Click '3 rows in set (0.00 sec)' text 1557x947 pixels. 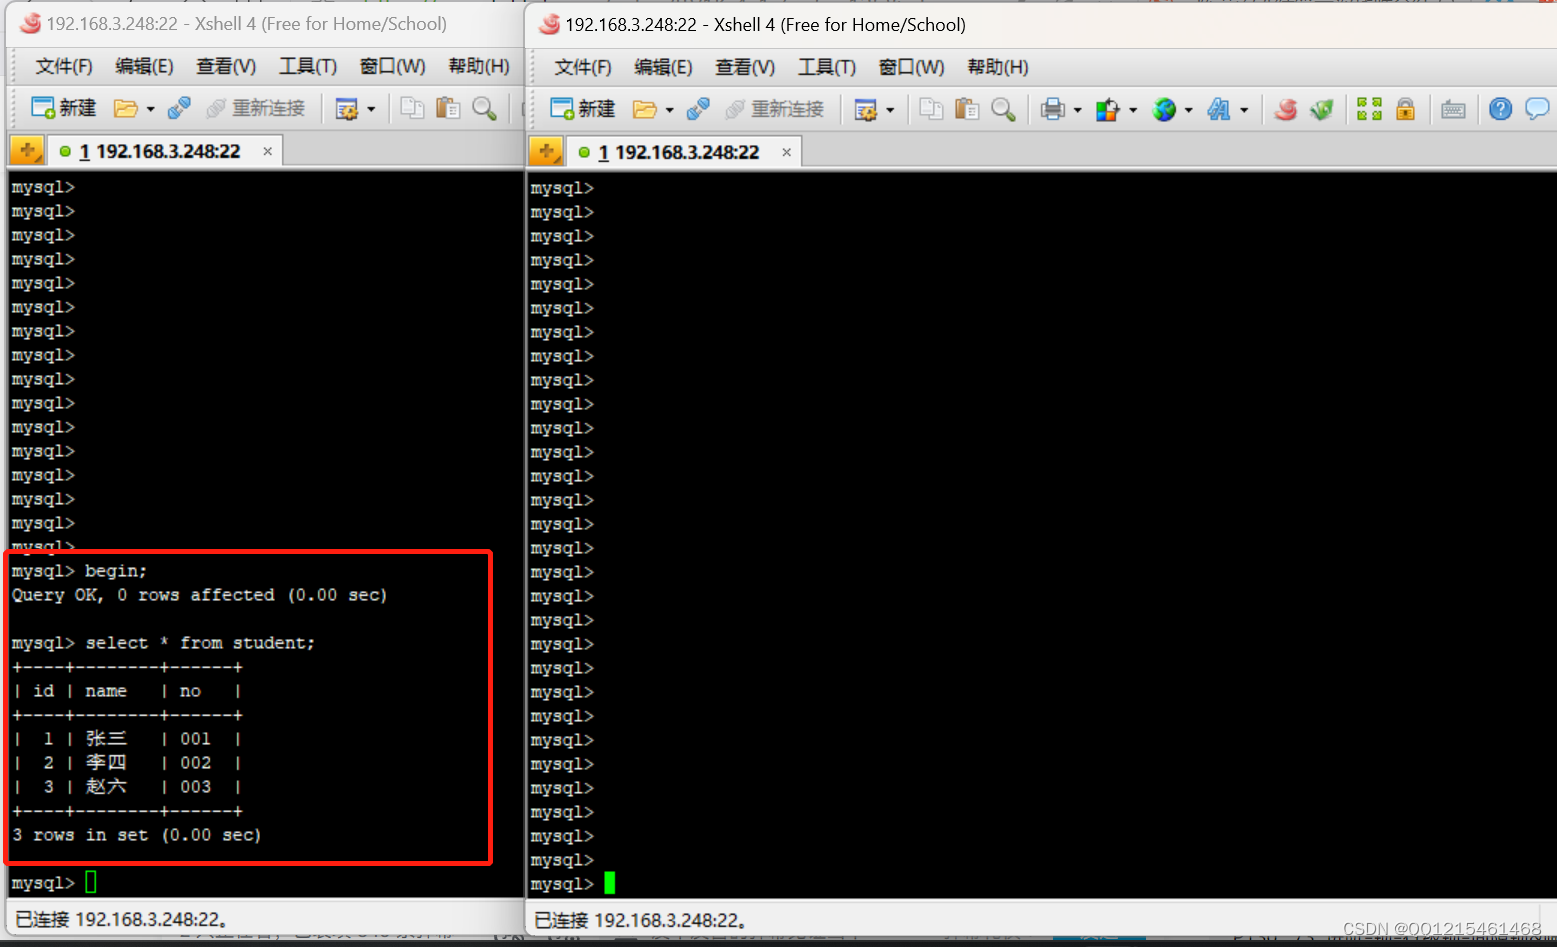pyautogui.click(x=137, y=835)
